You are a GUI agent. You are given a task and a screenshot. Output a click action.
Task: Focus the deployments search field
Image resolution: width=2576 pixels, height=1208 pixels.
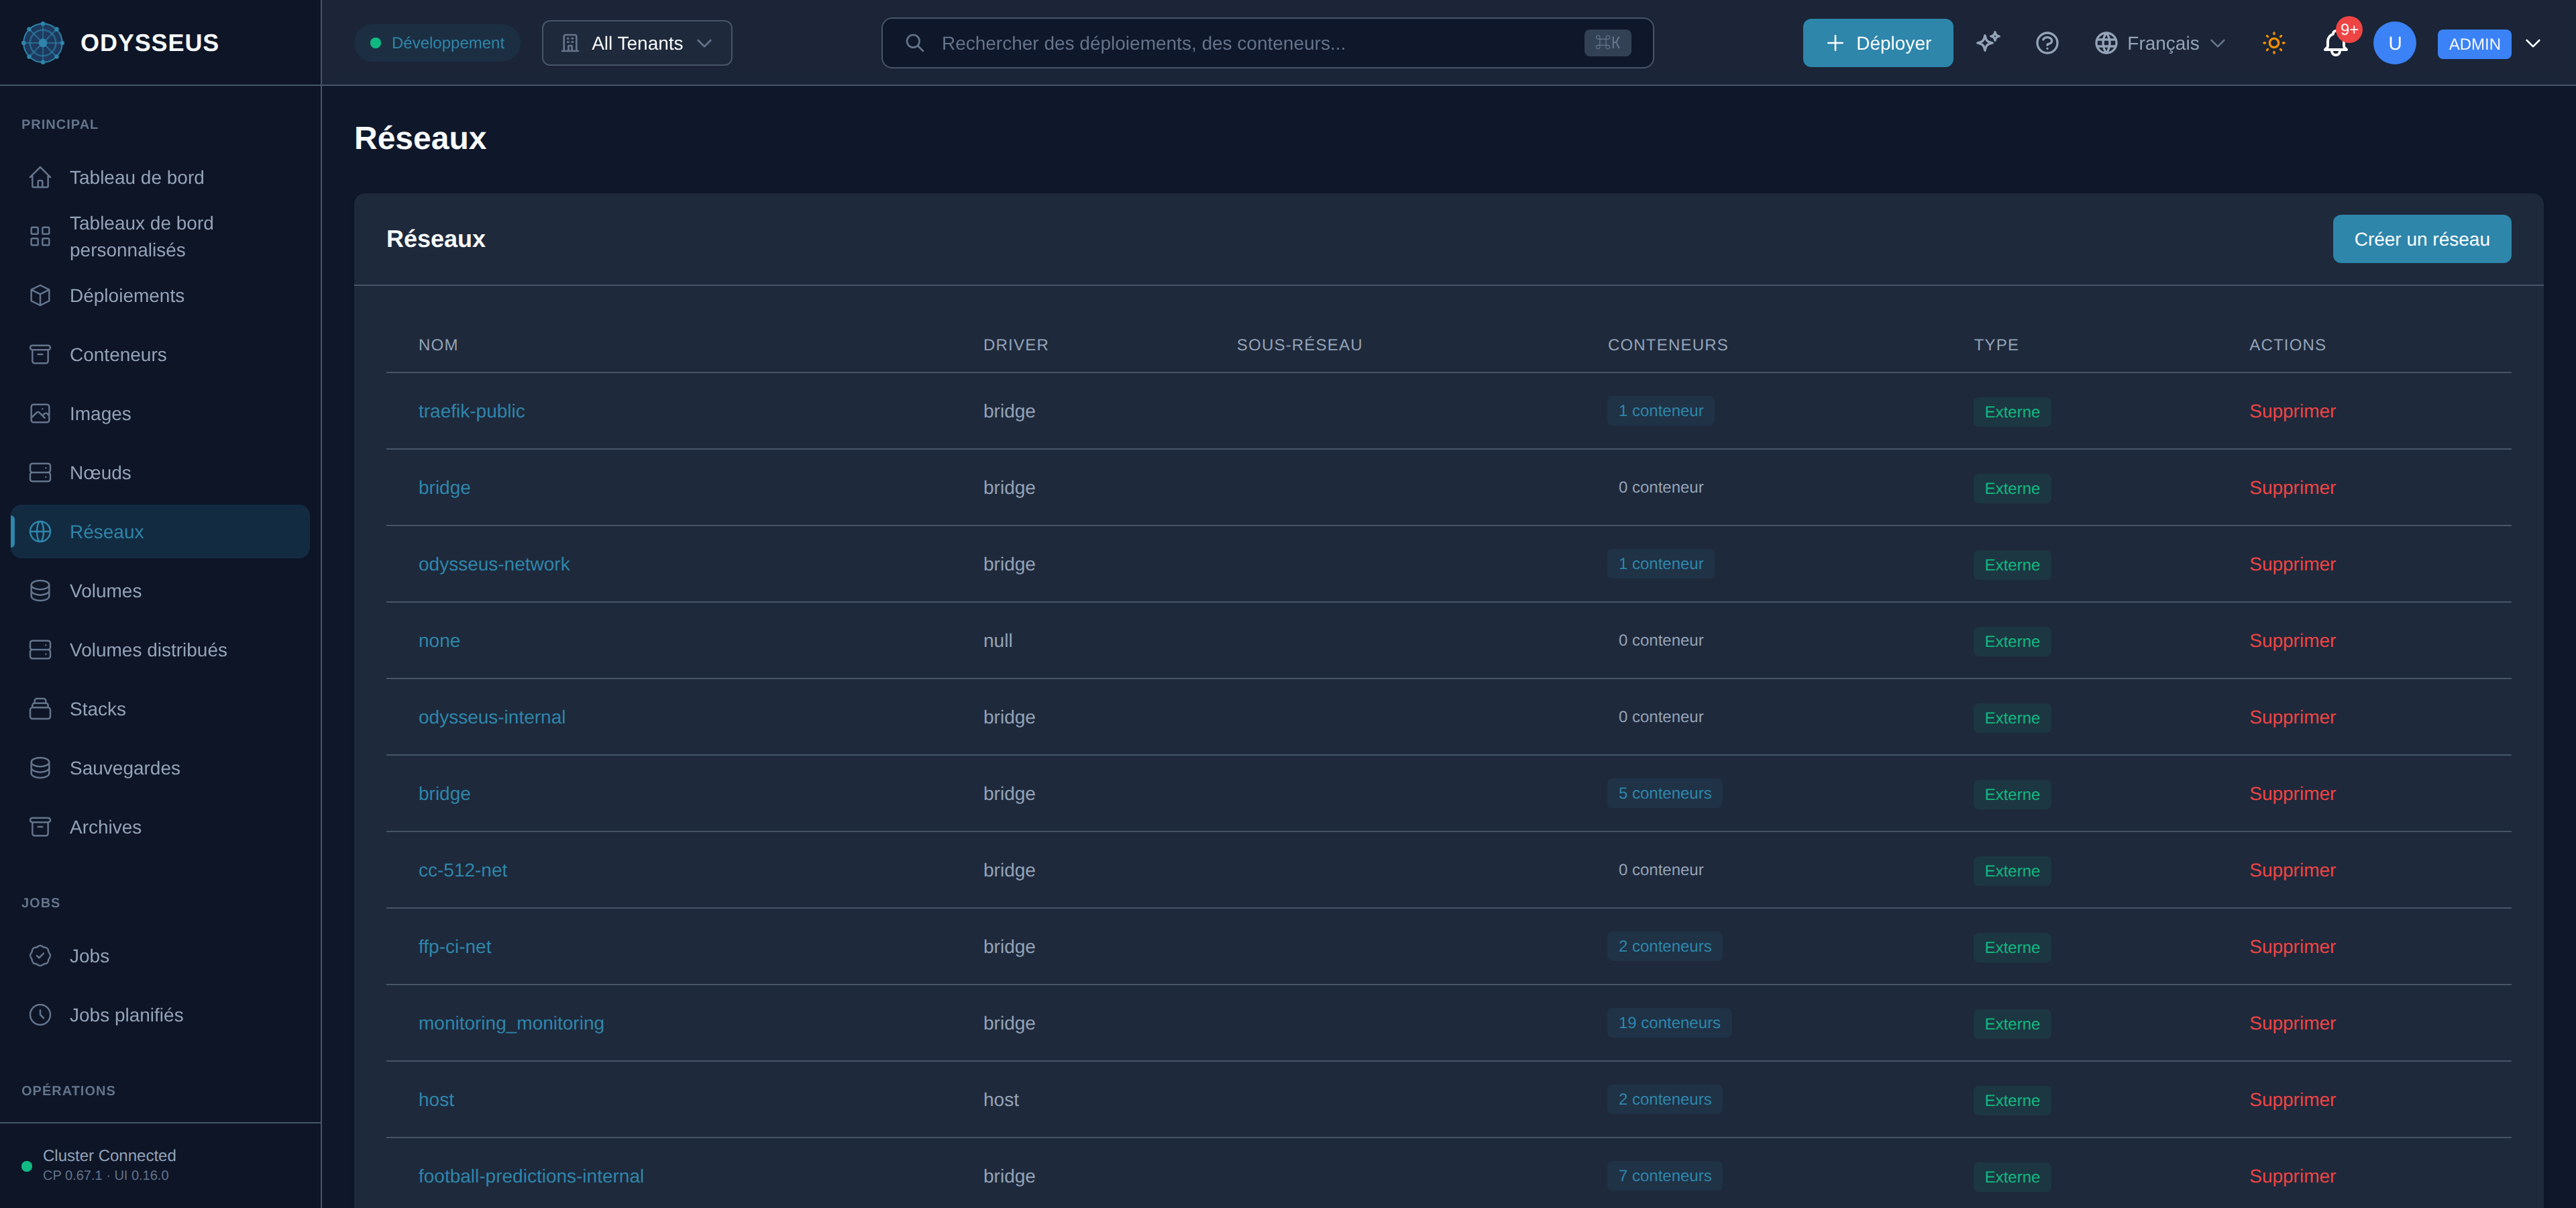(1267, 43)
